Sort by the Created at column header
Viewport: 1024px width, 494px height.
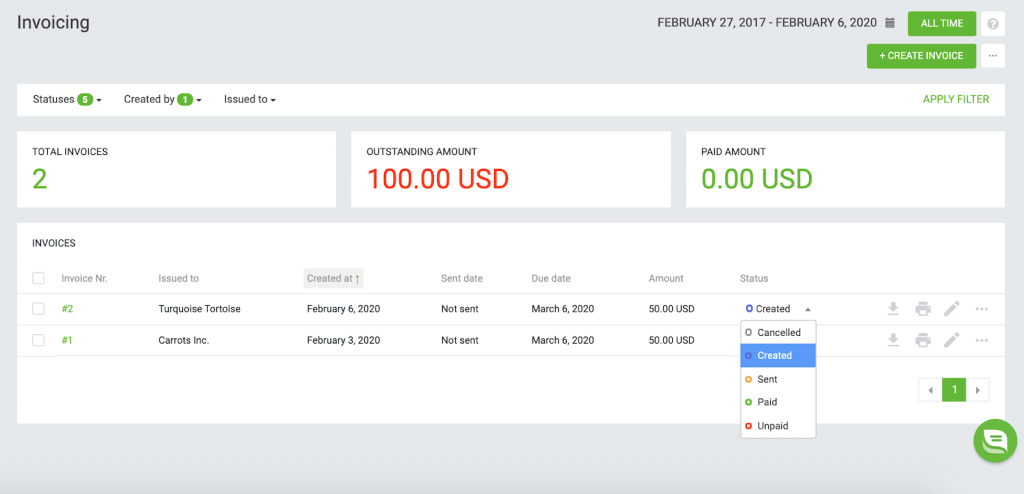(x=334, y=278)
